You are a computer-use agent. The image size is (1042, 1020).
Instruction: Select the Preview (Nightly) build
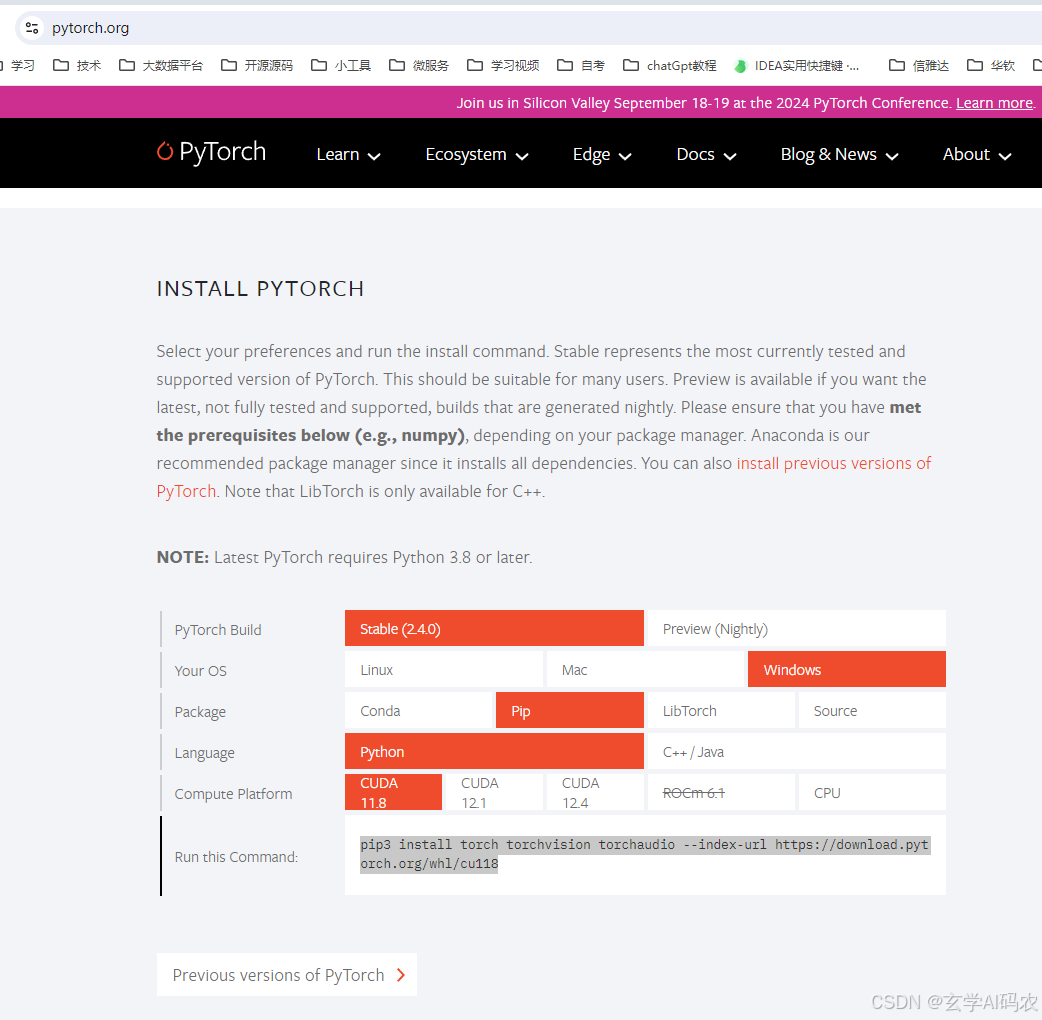point(796,629)
